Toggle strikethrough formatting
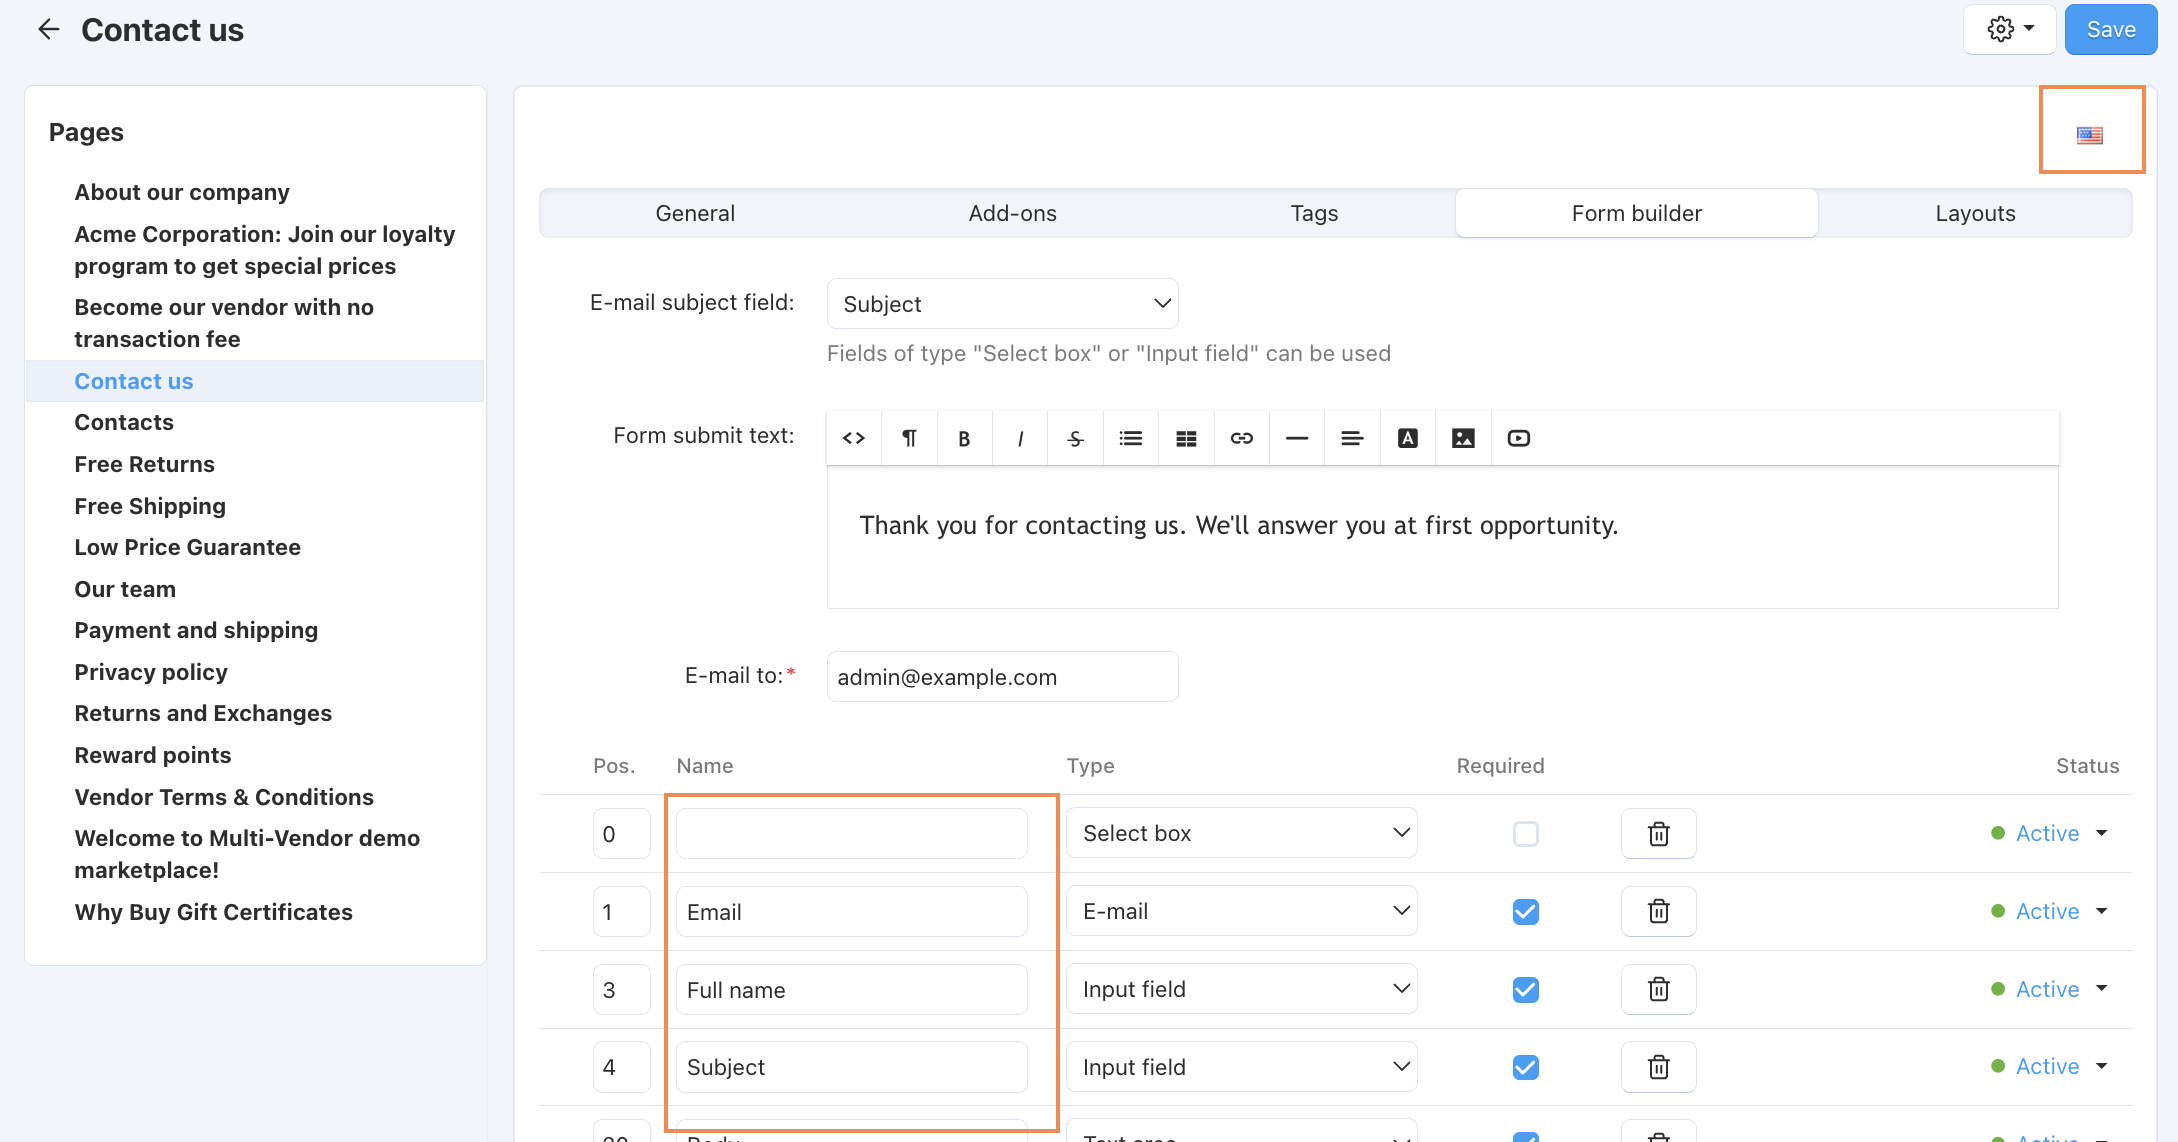Screen dimensions: 2178x1142 pyautogui.click(x=1075, y=438)
